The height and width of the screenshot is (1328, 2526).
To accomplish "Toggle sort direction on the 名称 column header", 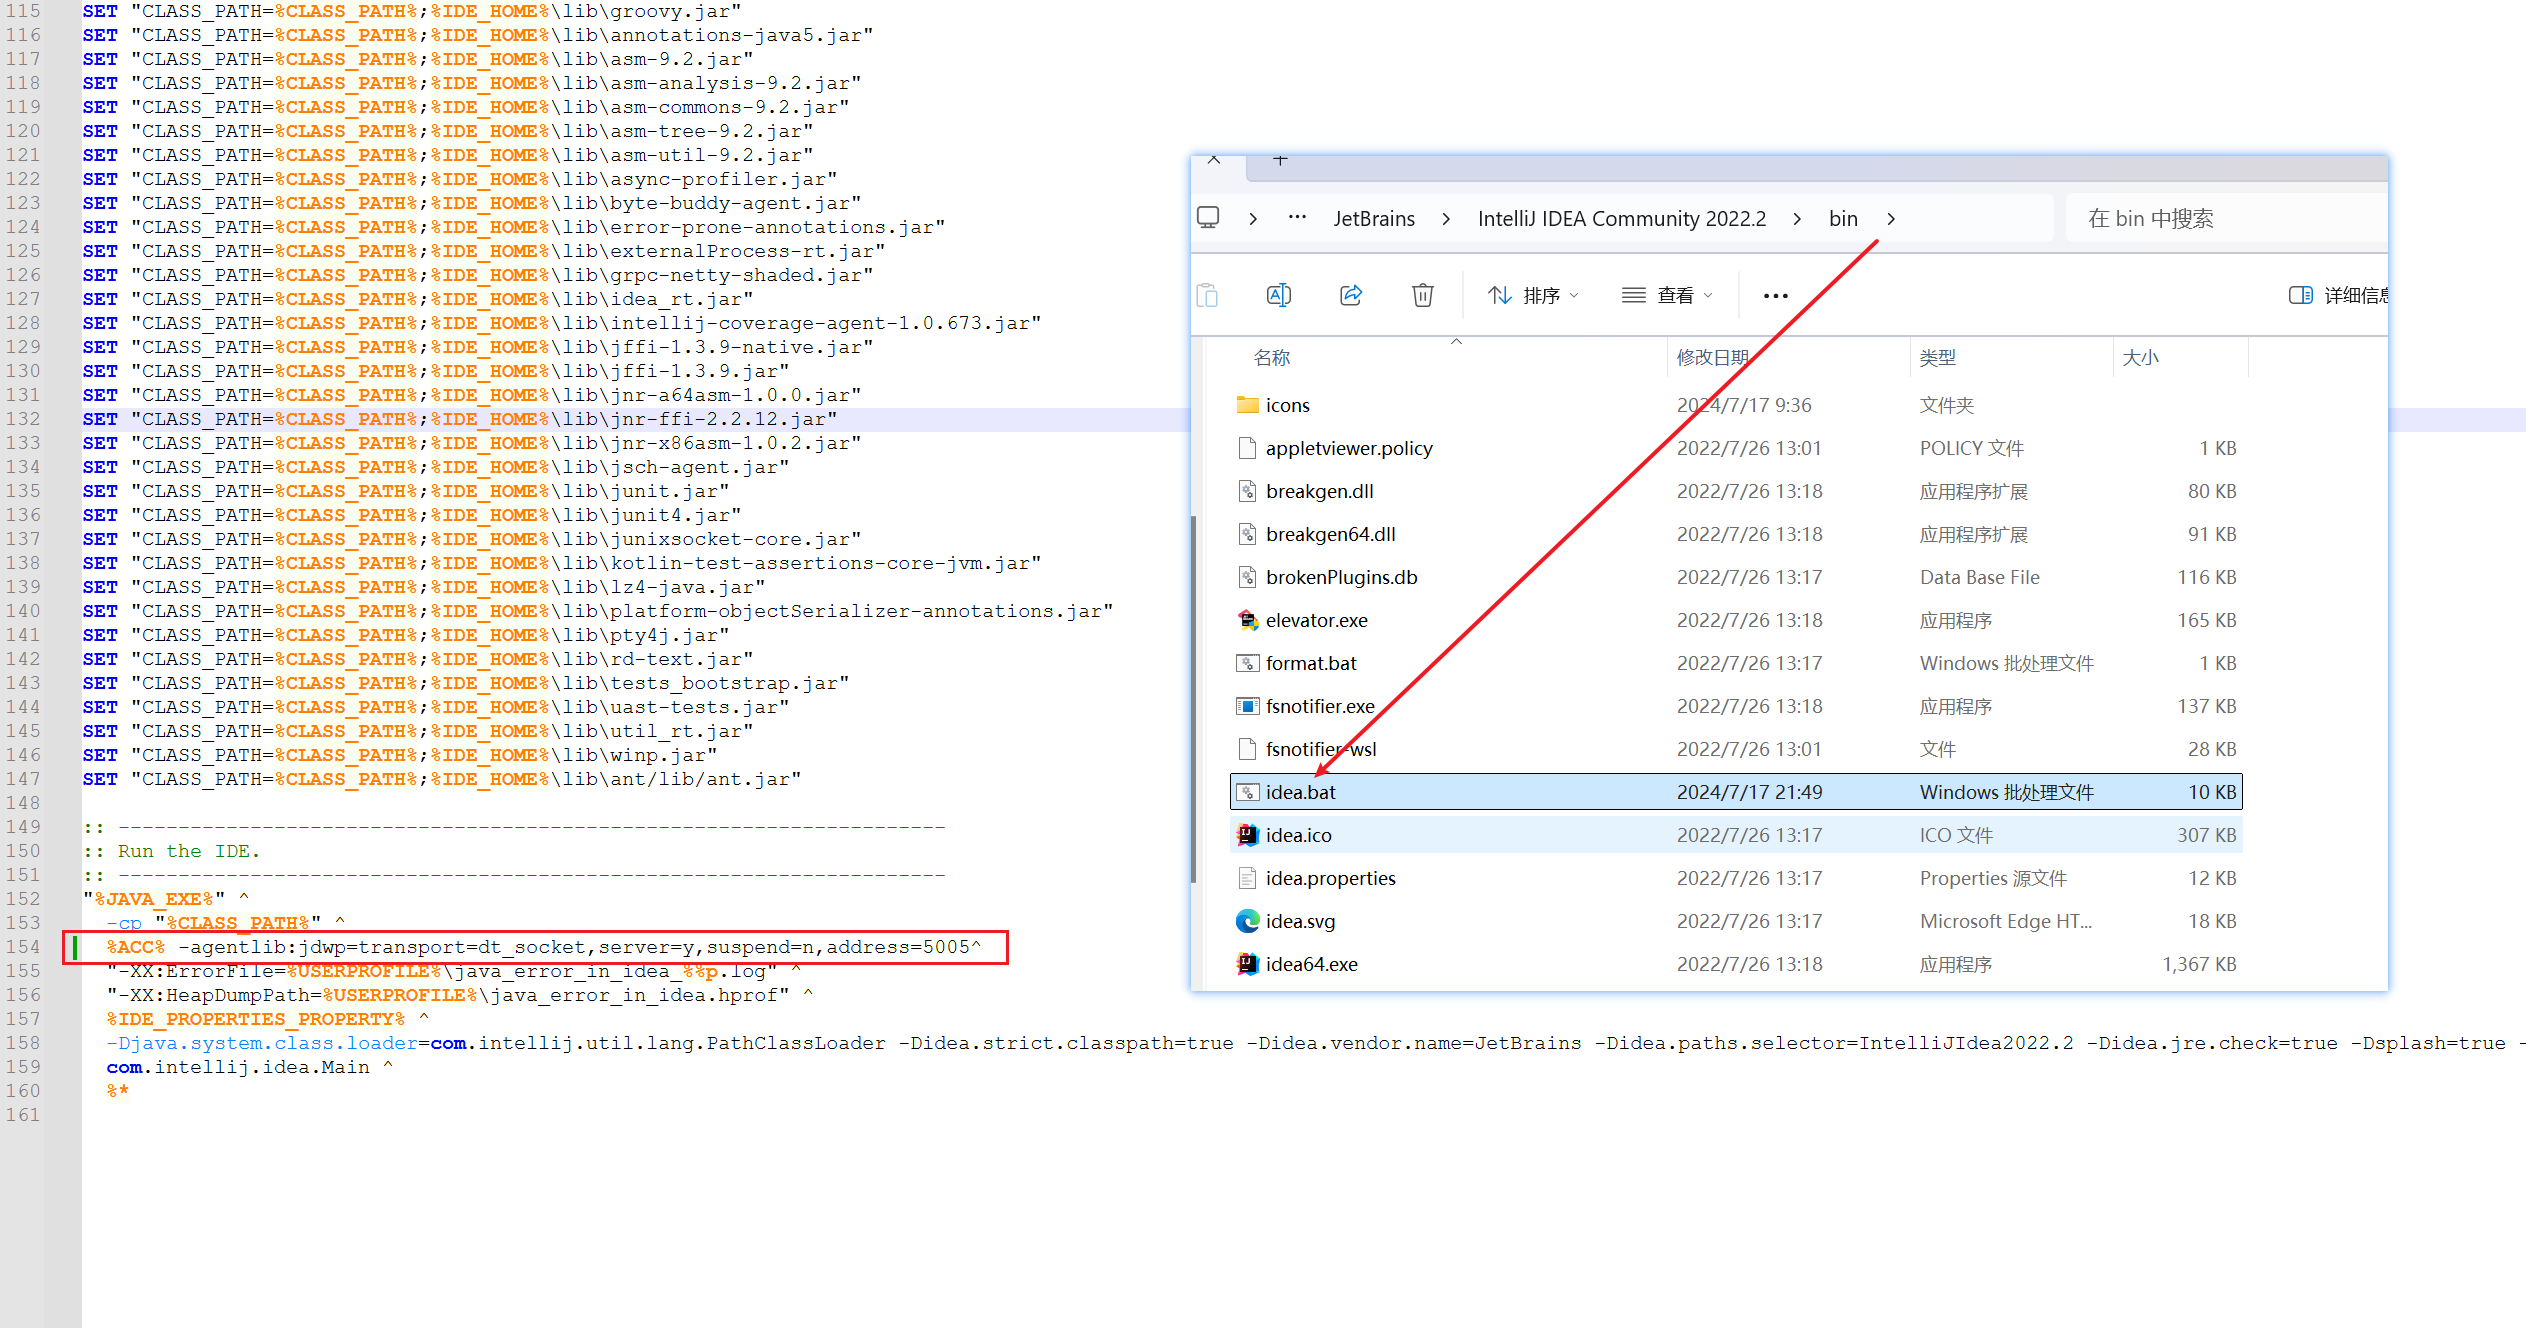I will [1271, 356].
